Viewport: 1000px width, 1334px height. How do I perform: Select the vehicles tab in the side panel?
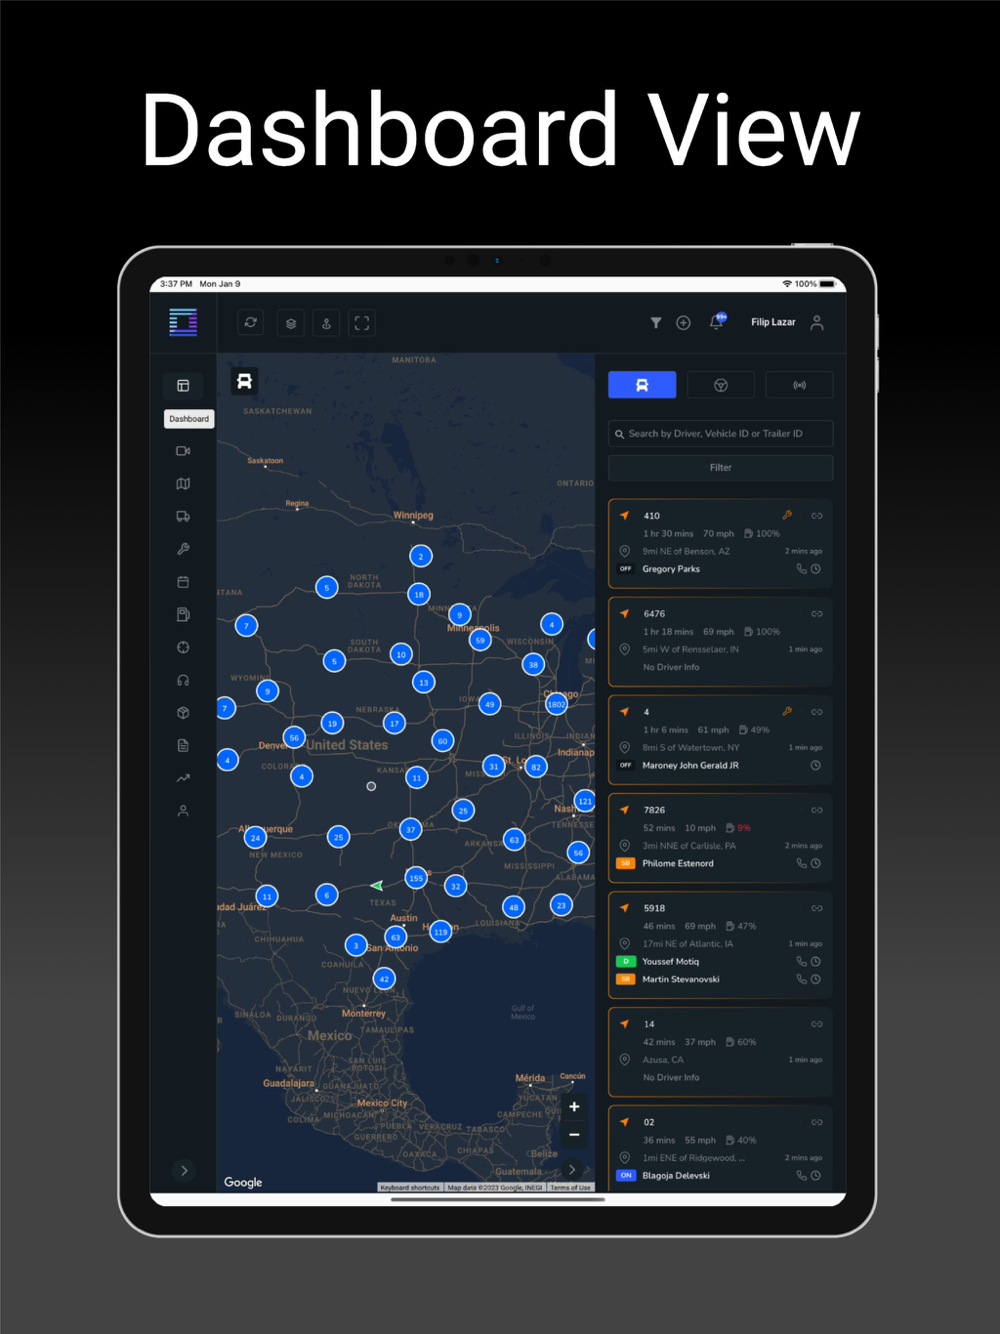click(x=642, y=385)
